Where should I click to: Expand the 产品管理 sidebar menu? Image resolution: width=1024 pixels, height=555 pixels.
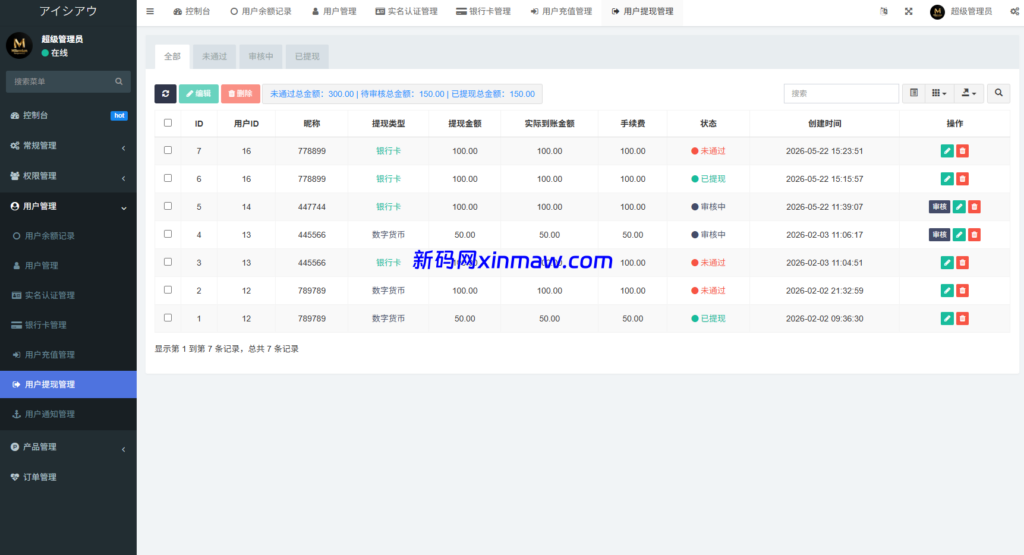point(69,447)
